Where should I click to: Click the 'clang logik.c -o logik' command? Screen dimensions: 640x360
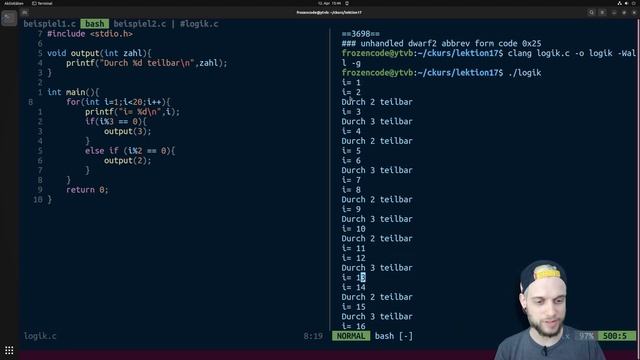(560, 53)
